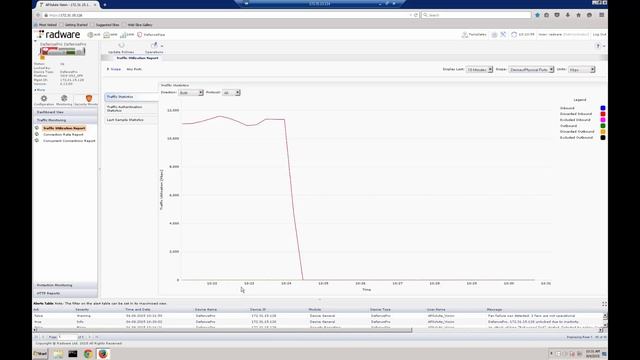Open Chrome from the taskbar
Image resolution: width=640 pixels, height=360 pixels.
click(x=88, y=354)
